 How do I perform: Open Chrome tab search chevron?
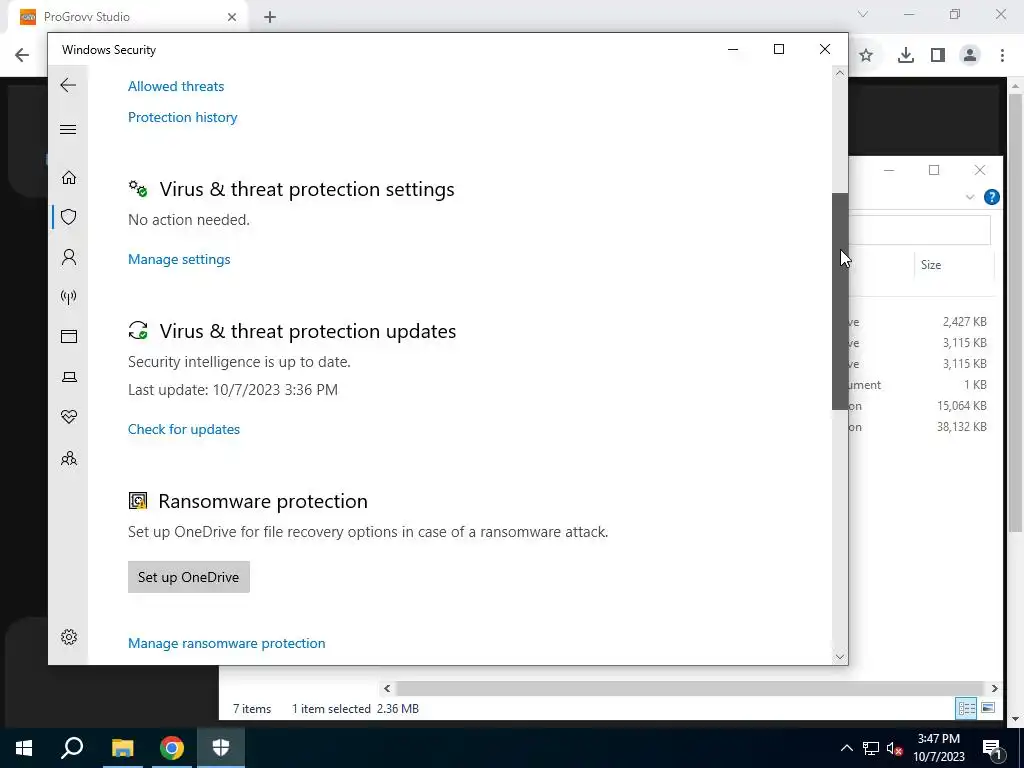863,14
